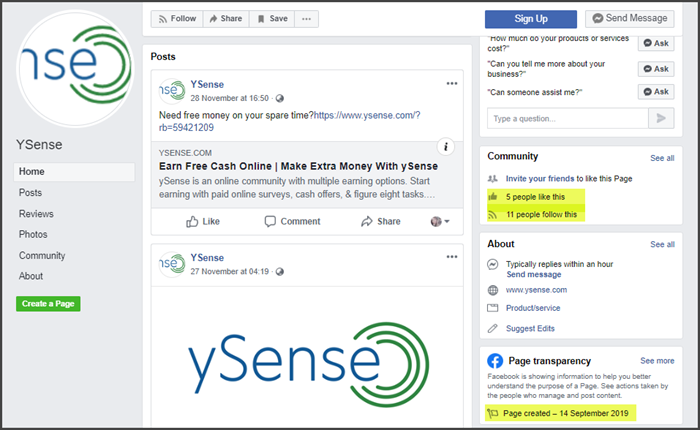Select Home in the left sidebar
Screen dimensions: 700x430
click(x=74, y=172)
